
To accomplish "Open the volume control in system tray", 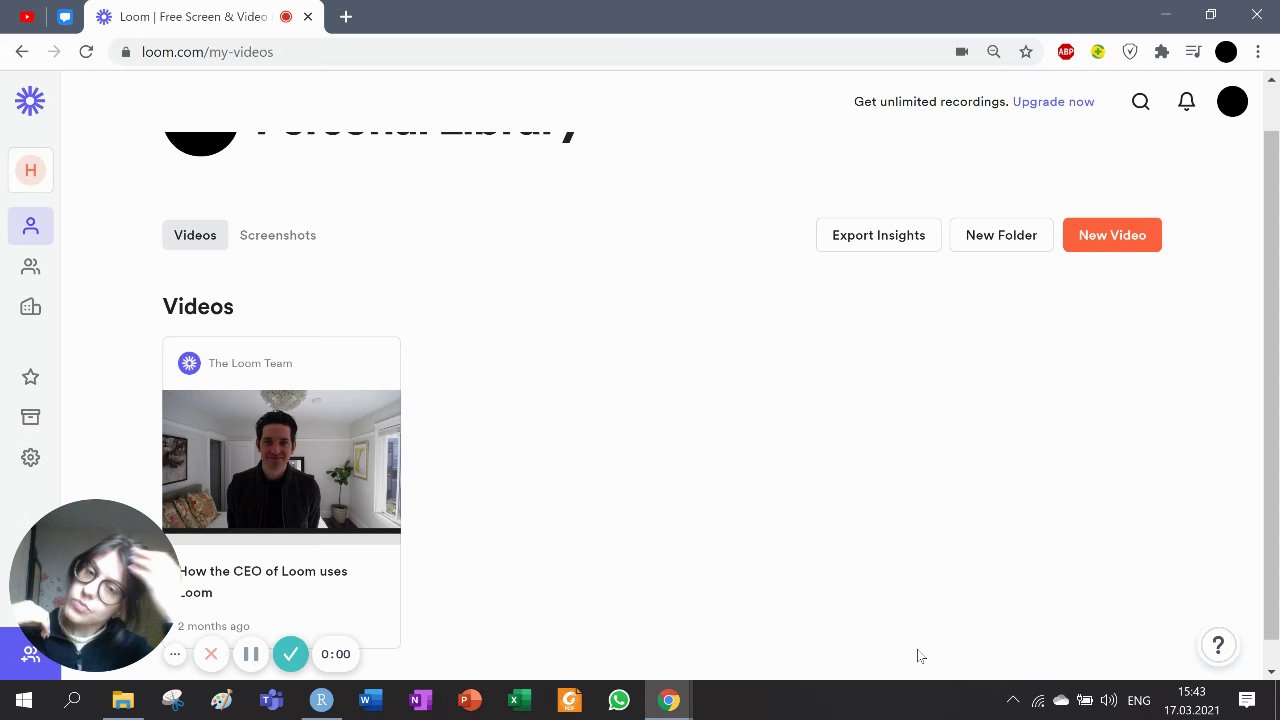I will (x=1108, y=701).
